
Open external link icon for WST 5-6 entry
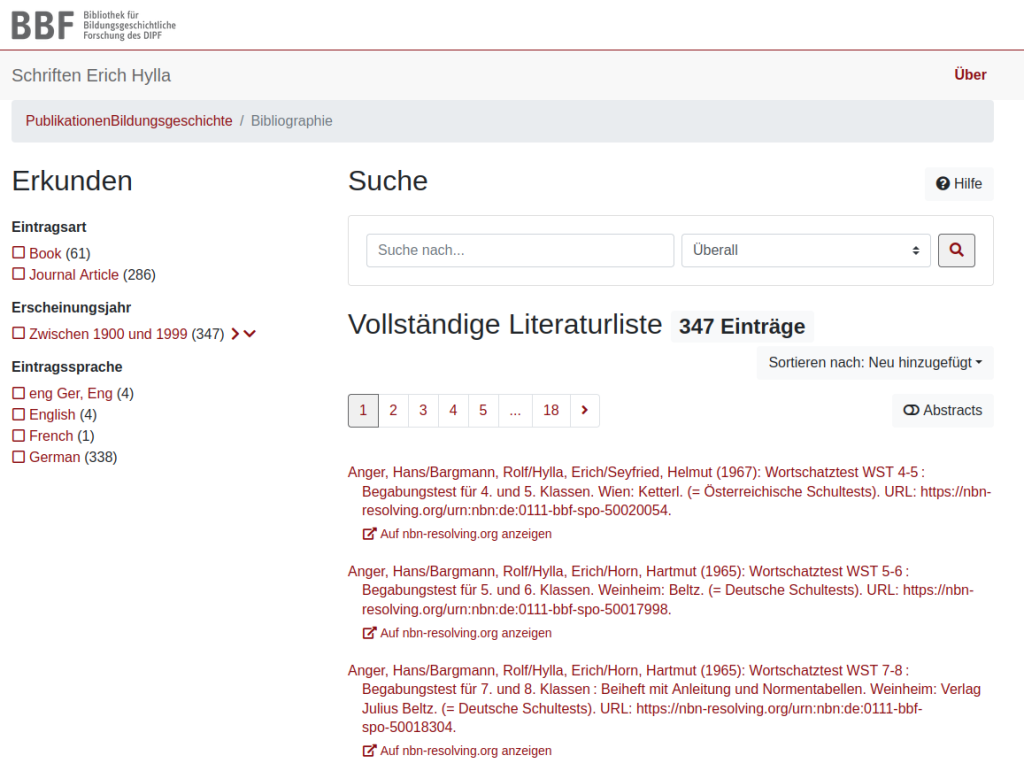369,633
